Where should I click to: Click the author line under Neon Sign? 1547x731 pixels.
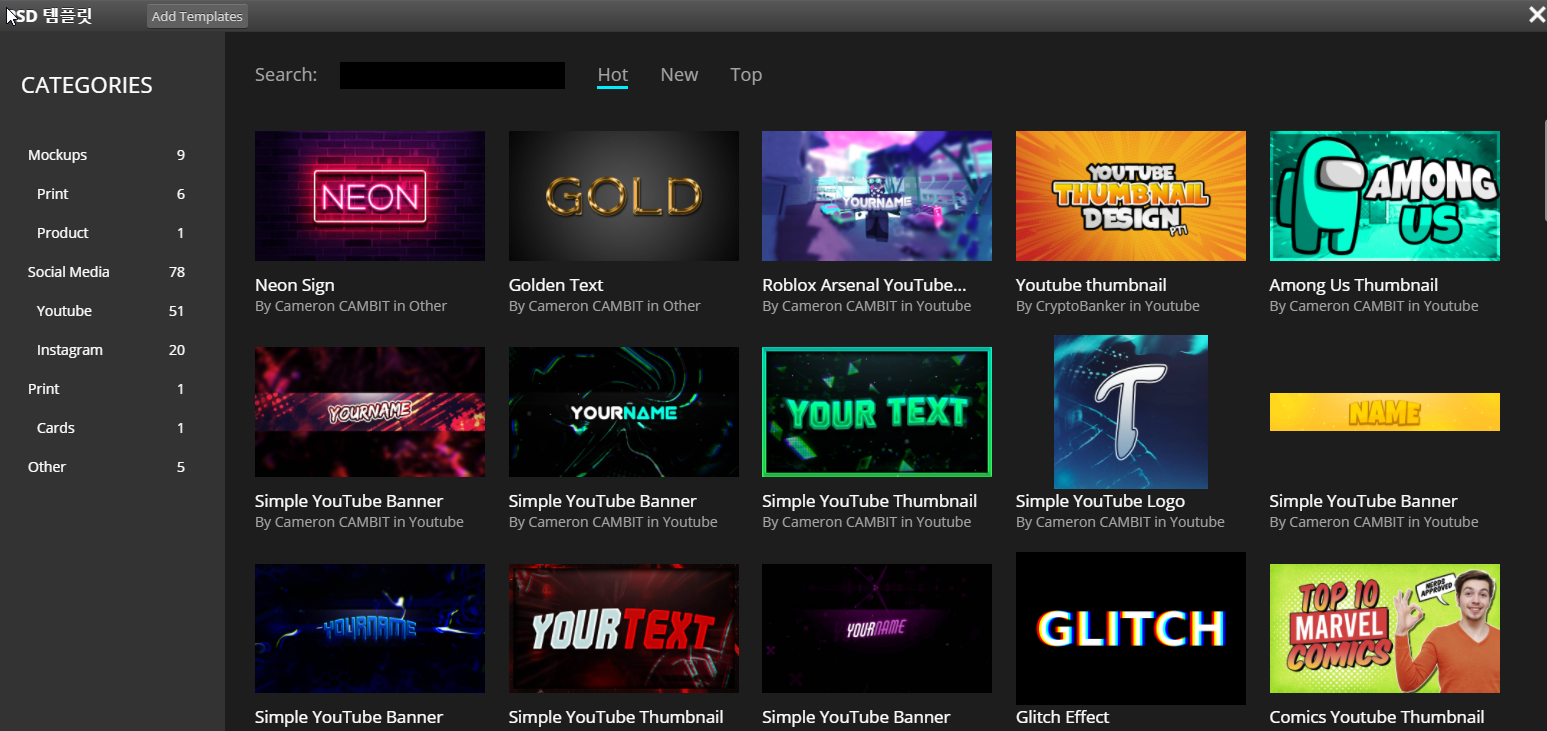click(351, 306)
